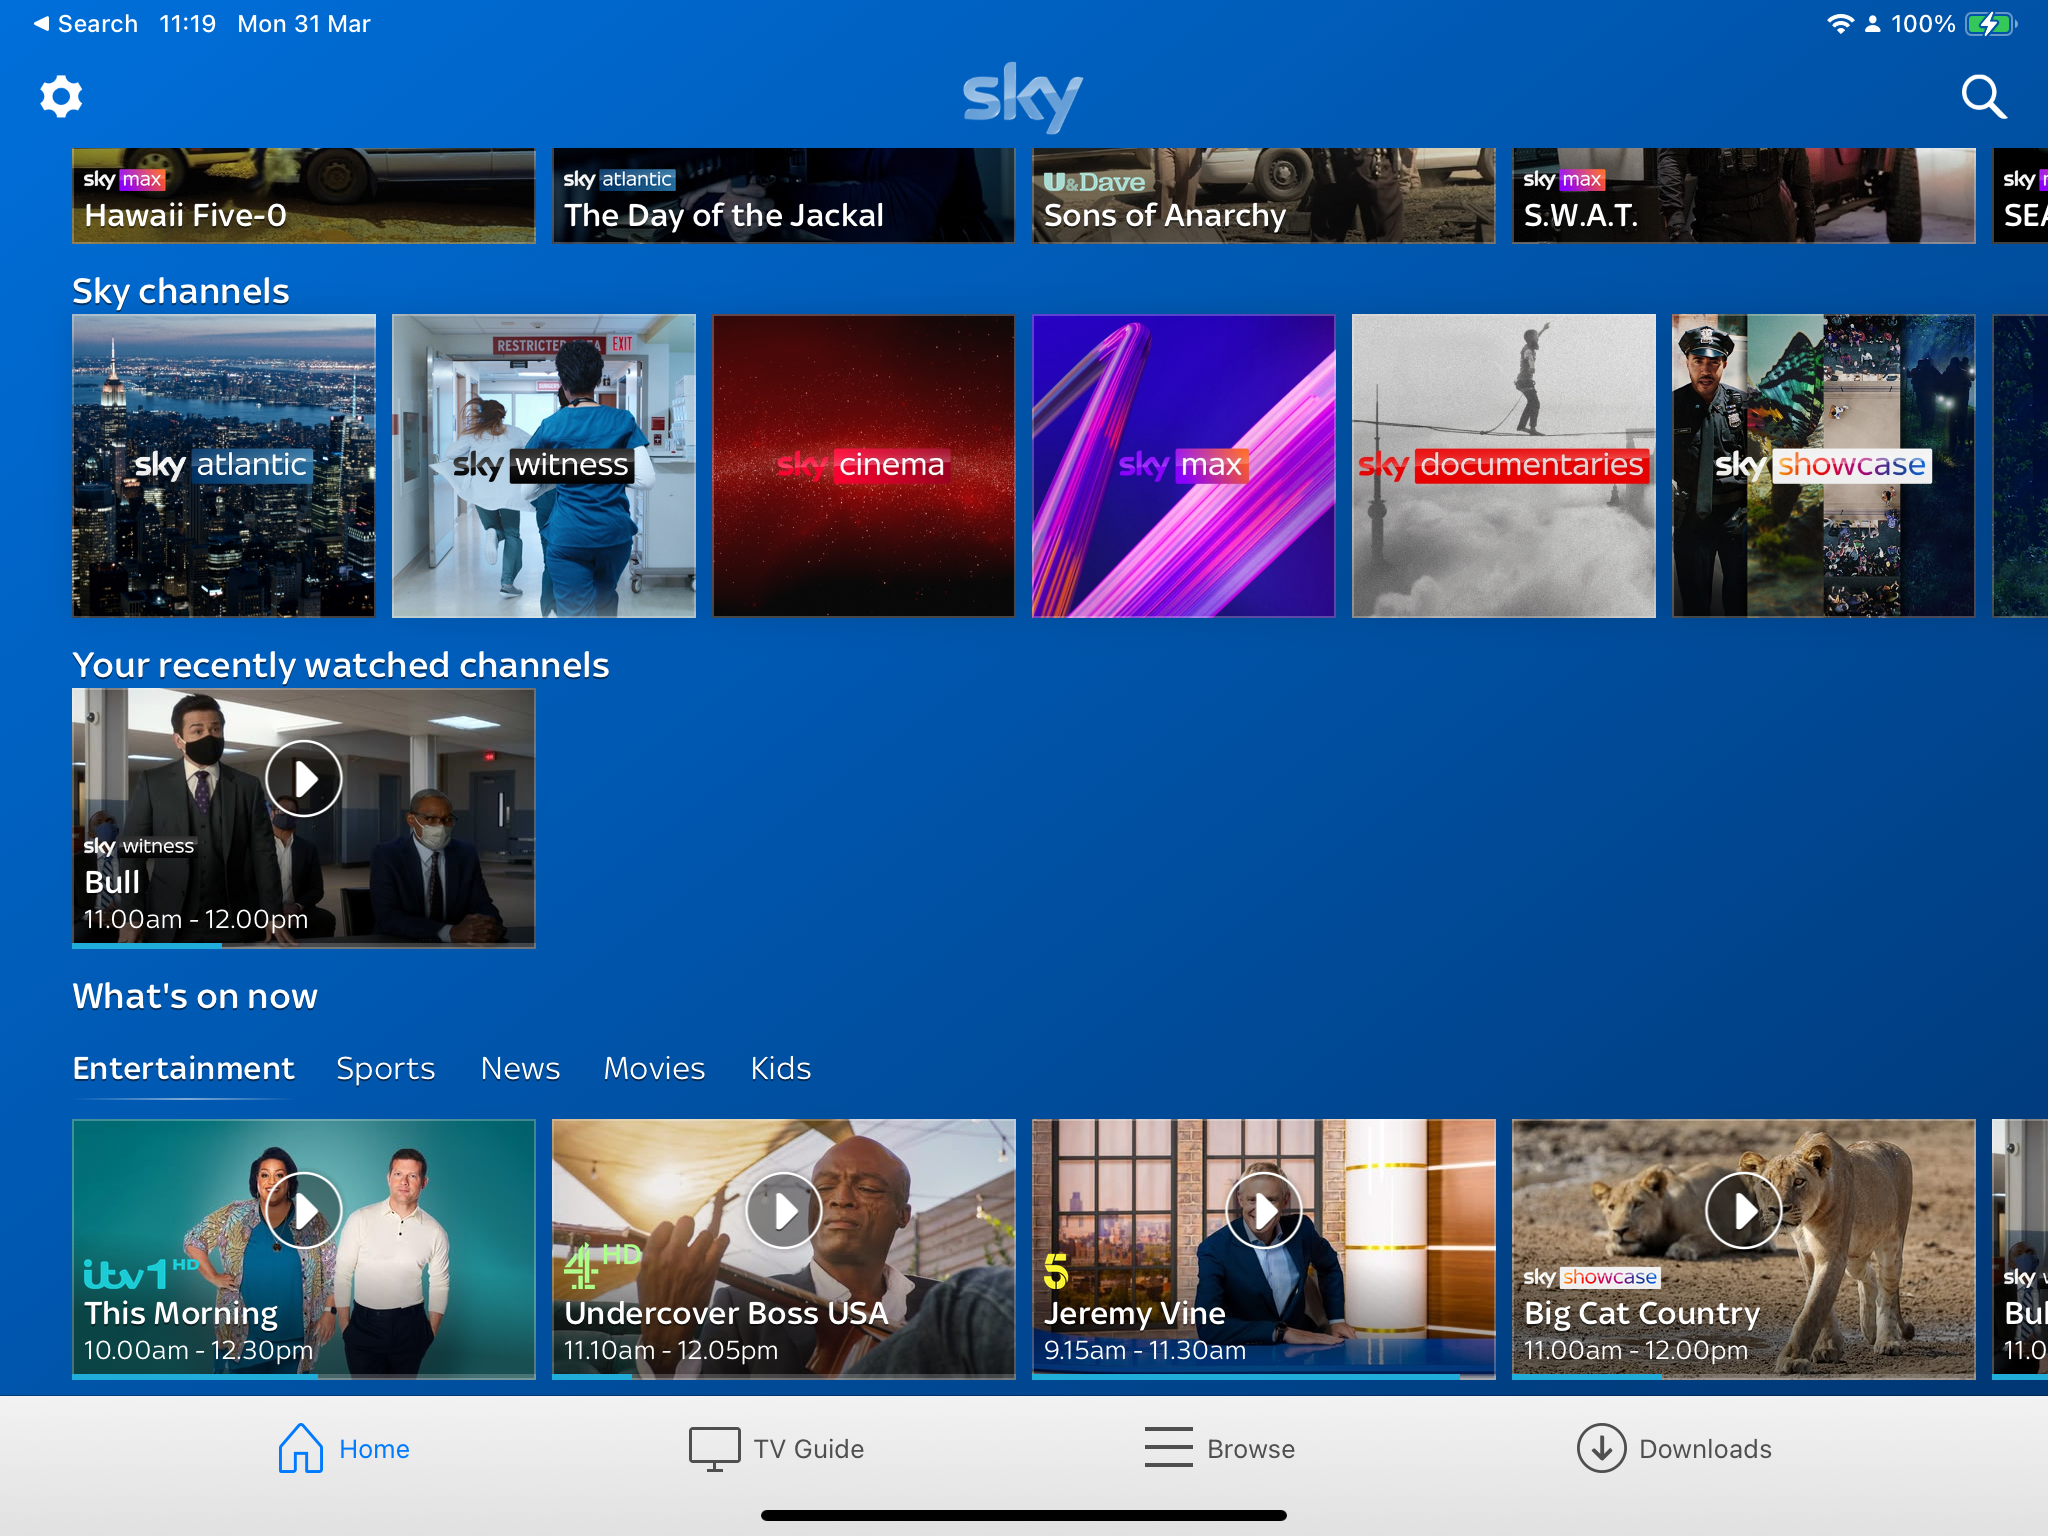Open the Sky Cinema channel tile
2048x1536 pixels.
click(x=863, y=465)
